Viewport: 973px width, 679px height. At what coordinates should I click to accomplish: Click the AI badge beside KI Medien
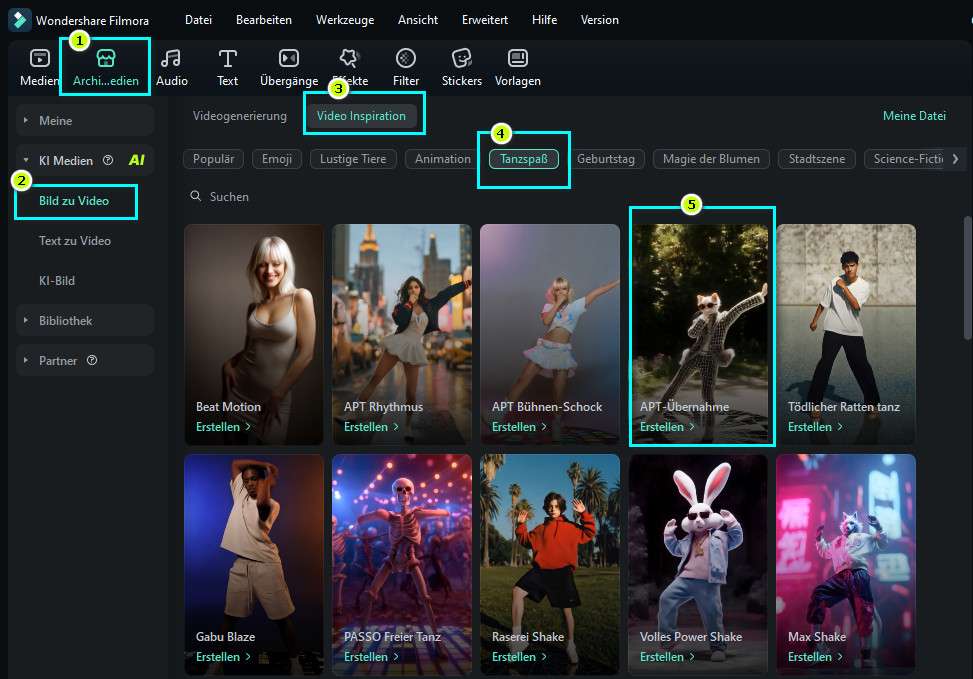coord(137,160)
